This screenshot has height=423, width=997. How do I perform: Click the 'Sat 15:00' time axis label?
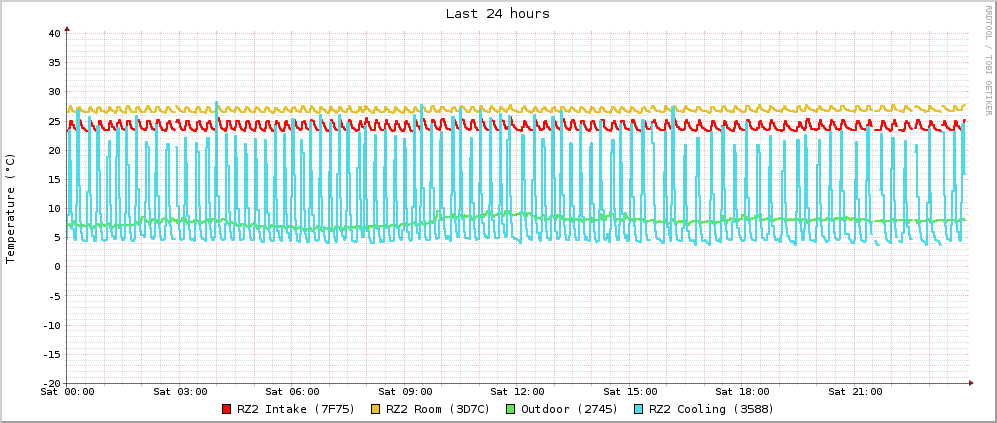point(629,391)
